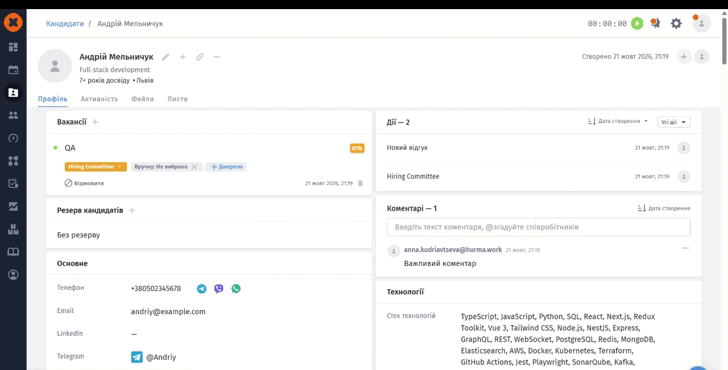This screenshot has width=728, height=370.
Task: Open more options dots next to name
Action: pos(217,57)
